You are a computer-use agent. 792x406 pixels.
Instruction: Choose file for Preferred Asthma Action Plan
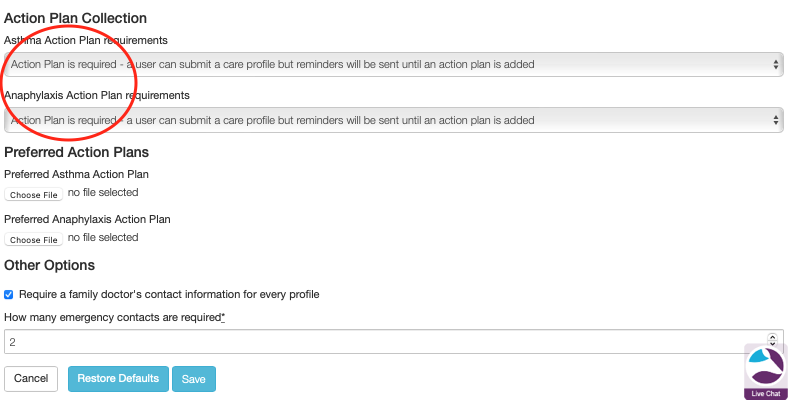(x=34, y=194)
